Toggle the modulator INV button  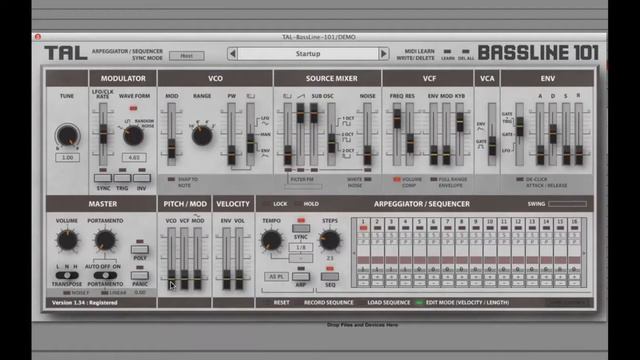tap(142, 178)
